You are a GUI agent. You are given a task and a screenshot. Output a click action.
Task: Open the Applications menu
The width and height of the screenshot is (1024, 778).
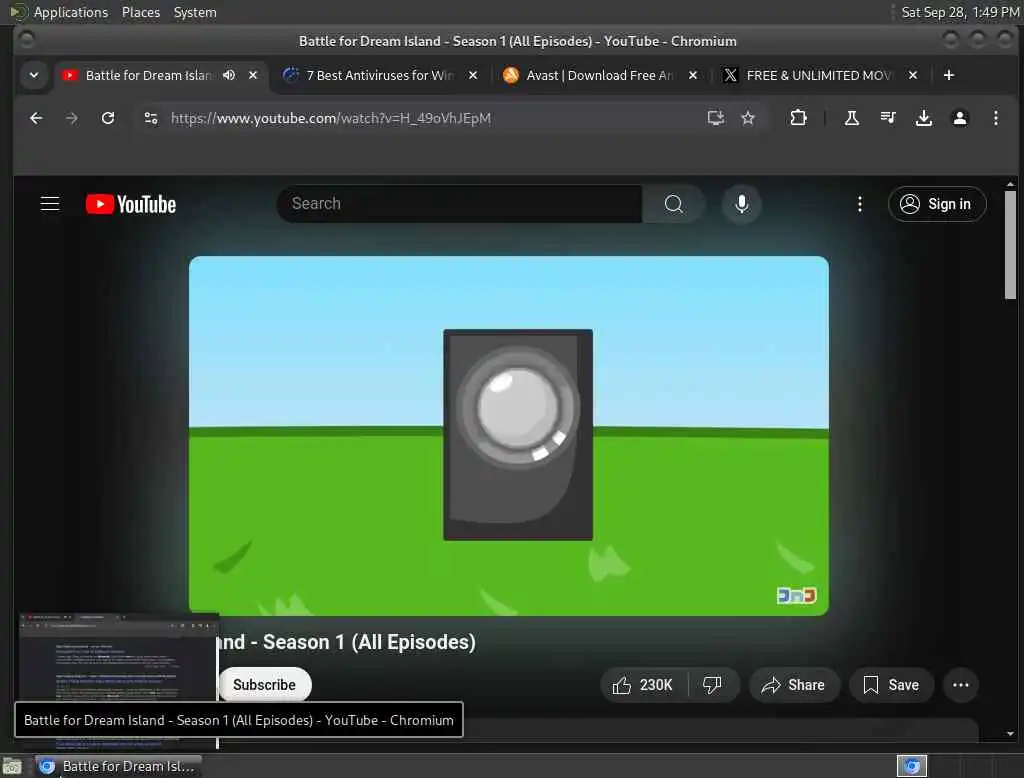pos(71,12)
